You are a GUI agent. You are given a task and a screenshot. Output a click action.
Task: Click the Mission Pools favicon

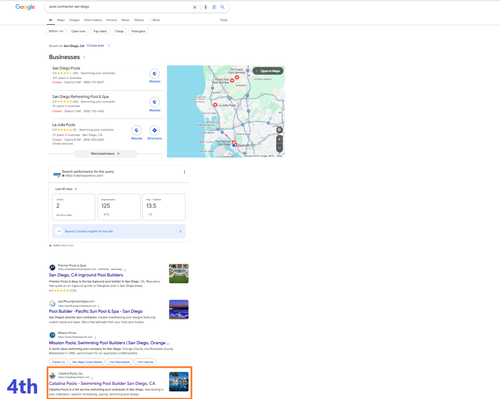(x=52, y=335)
